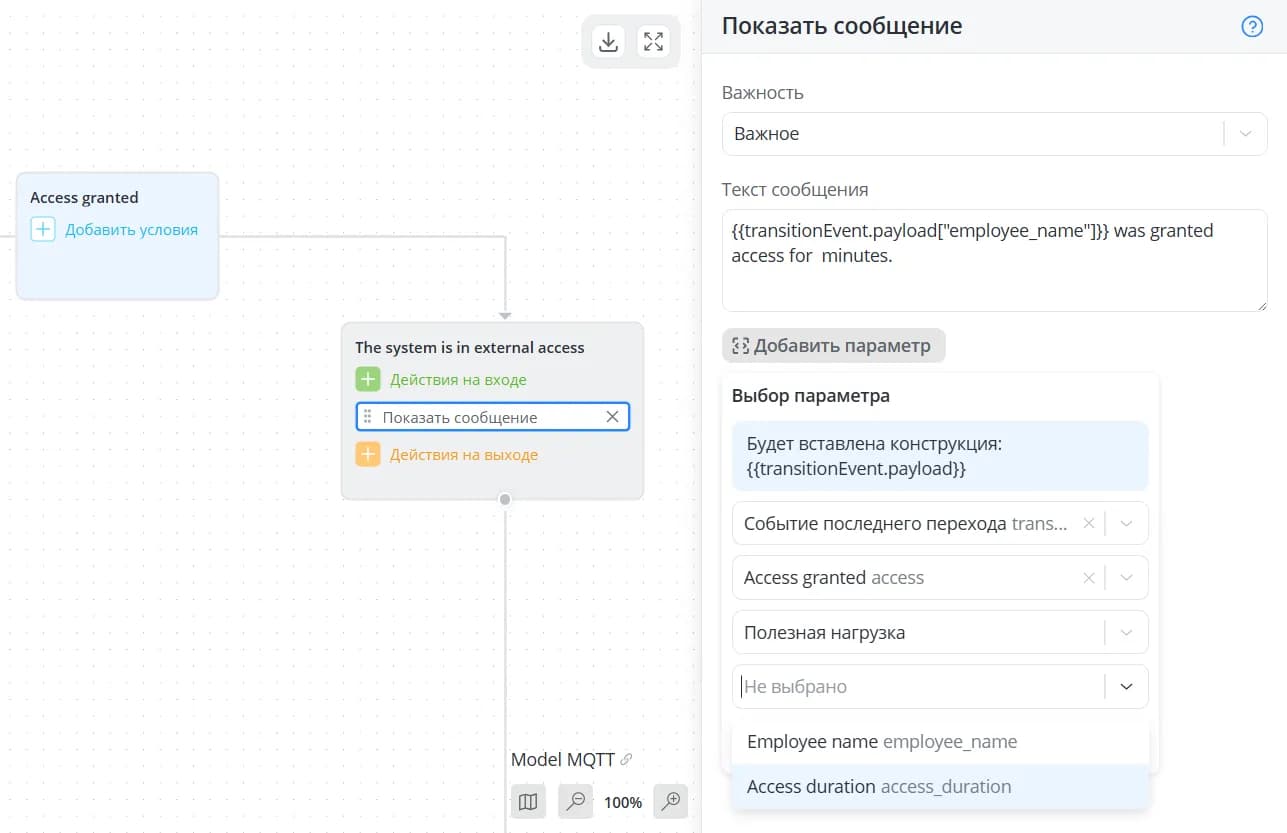Click the download diagram icon
Viewport: 1287px width, 833px height.
[607, 42]
